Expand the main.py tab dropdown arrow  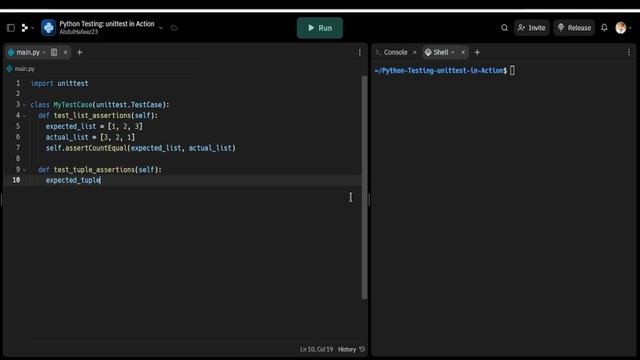pos(44,52)
